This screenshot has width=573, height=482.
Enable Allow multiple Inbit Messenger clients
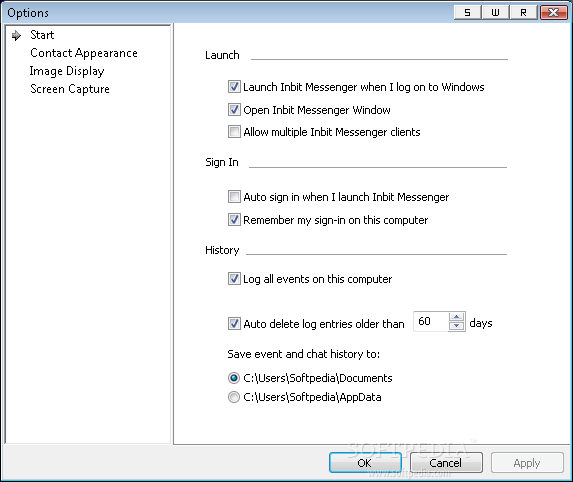point(234,132)
